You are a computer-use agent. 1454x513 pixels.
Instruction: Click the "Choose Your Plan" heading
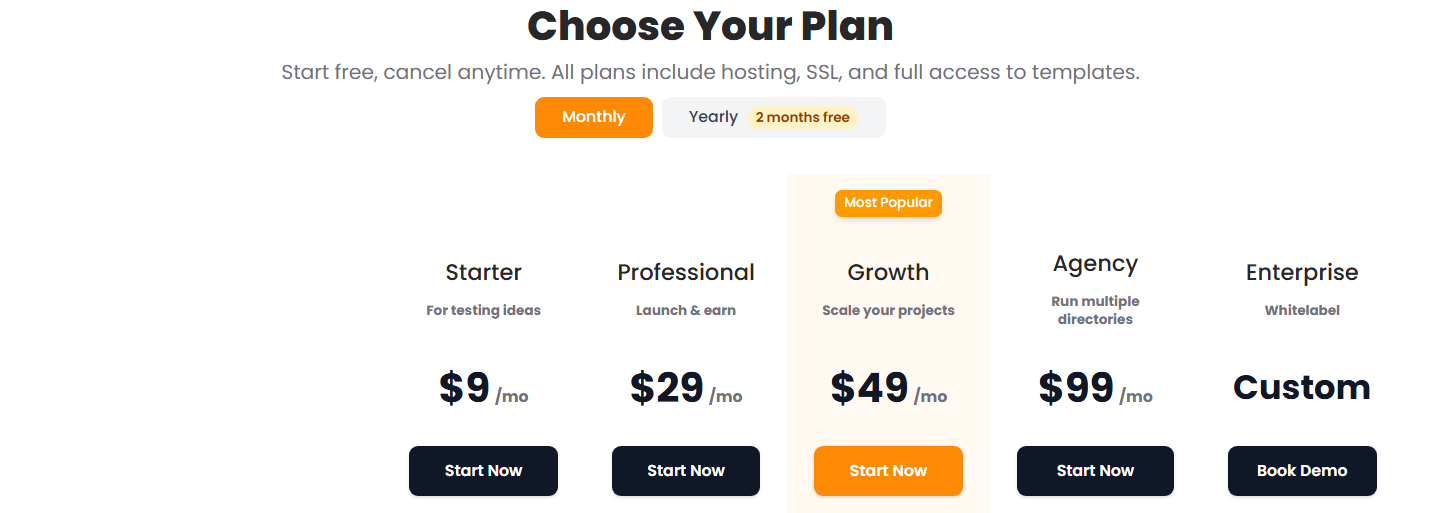coord(710,26)
